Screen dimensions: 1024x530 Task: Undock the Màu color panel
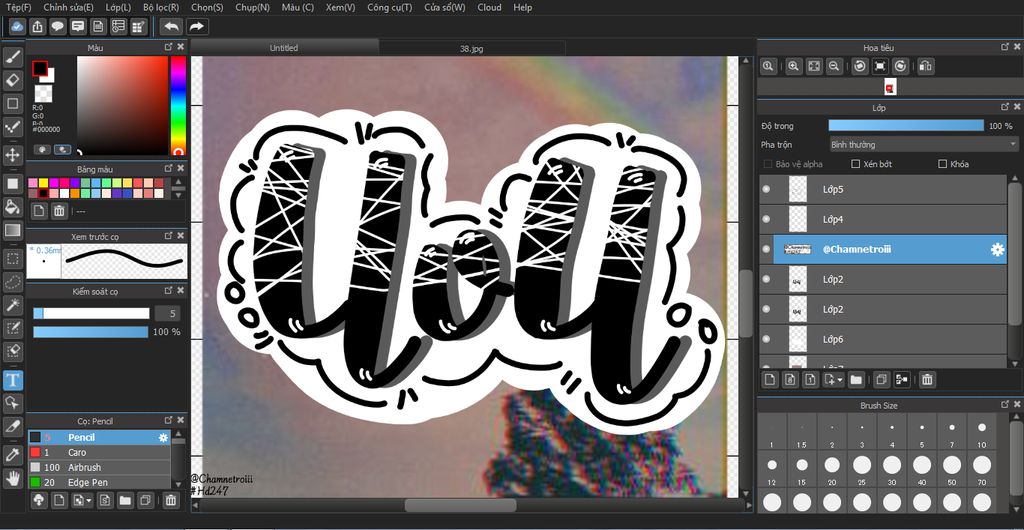click(168, 47)
